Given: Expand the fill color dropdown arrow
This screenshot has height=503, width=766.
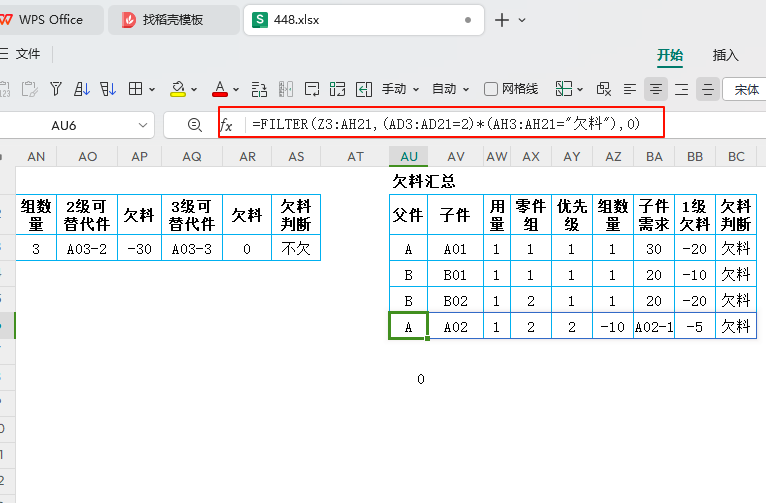Looking at the screenshot, I should point(194,89).
